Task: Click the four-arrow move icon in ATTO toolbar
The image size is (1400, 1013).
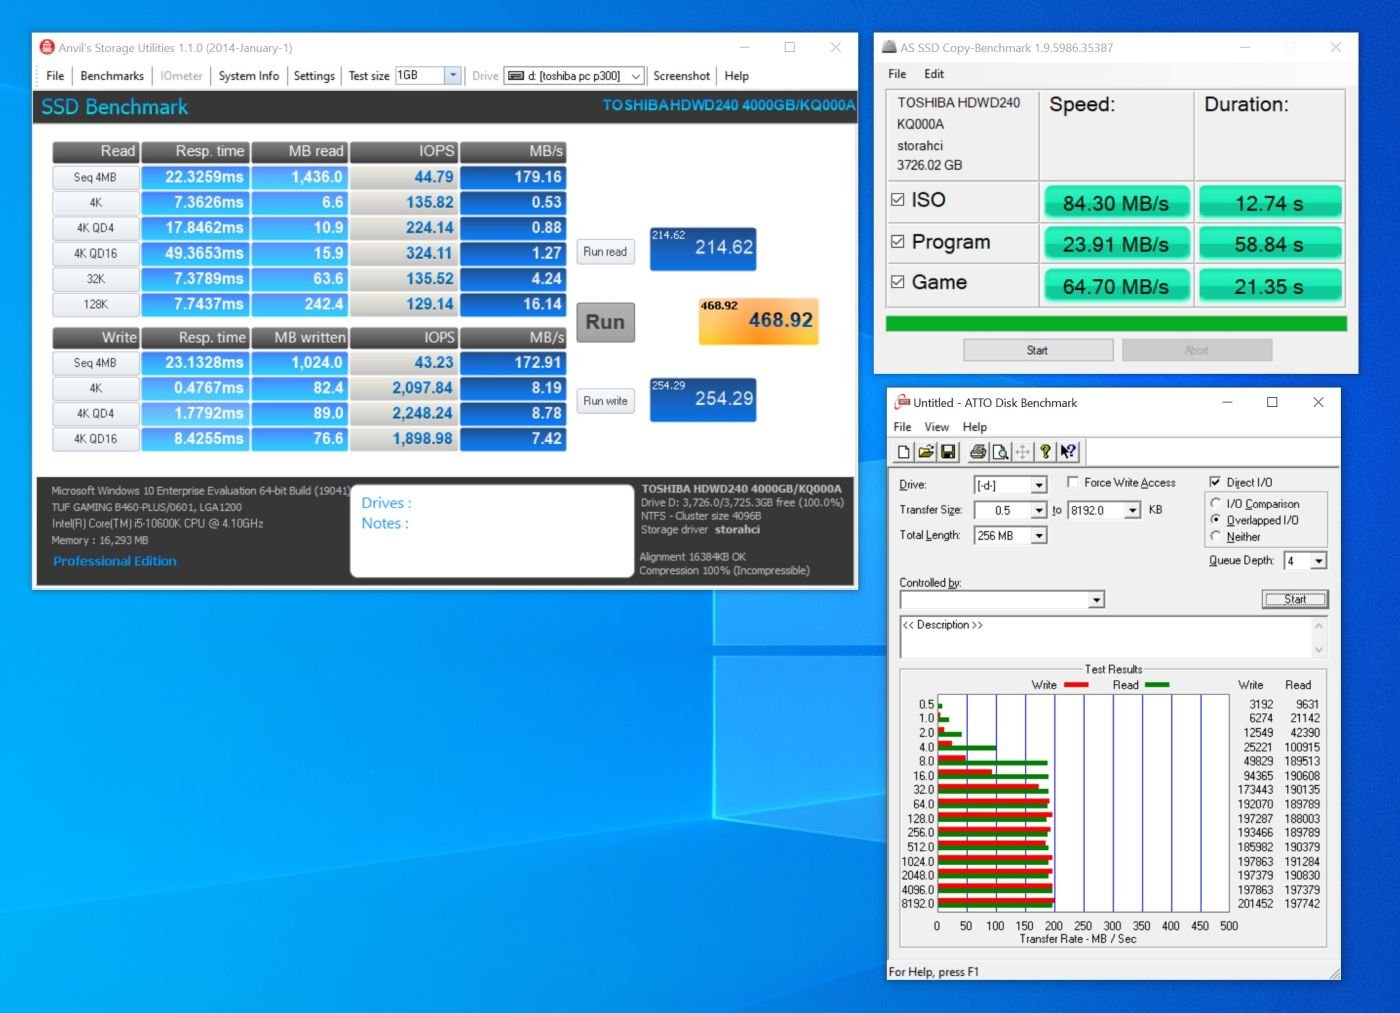Action: 1022,452
